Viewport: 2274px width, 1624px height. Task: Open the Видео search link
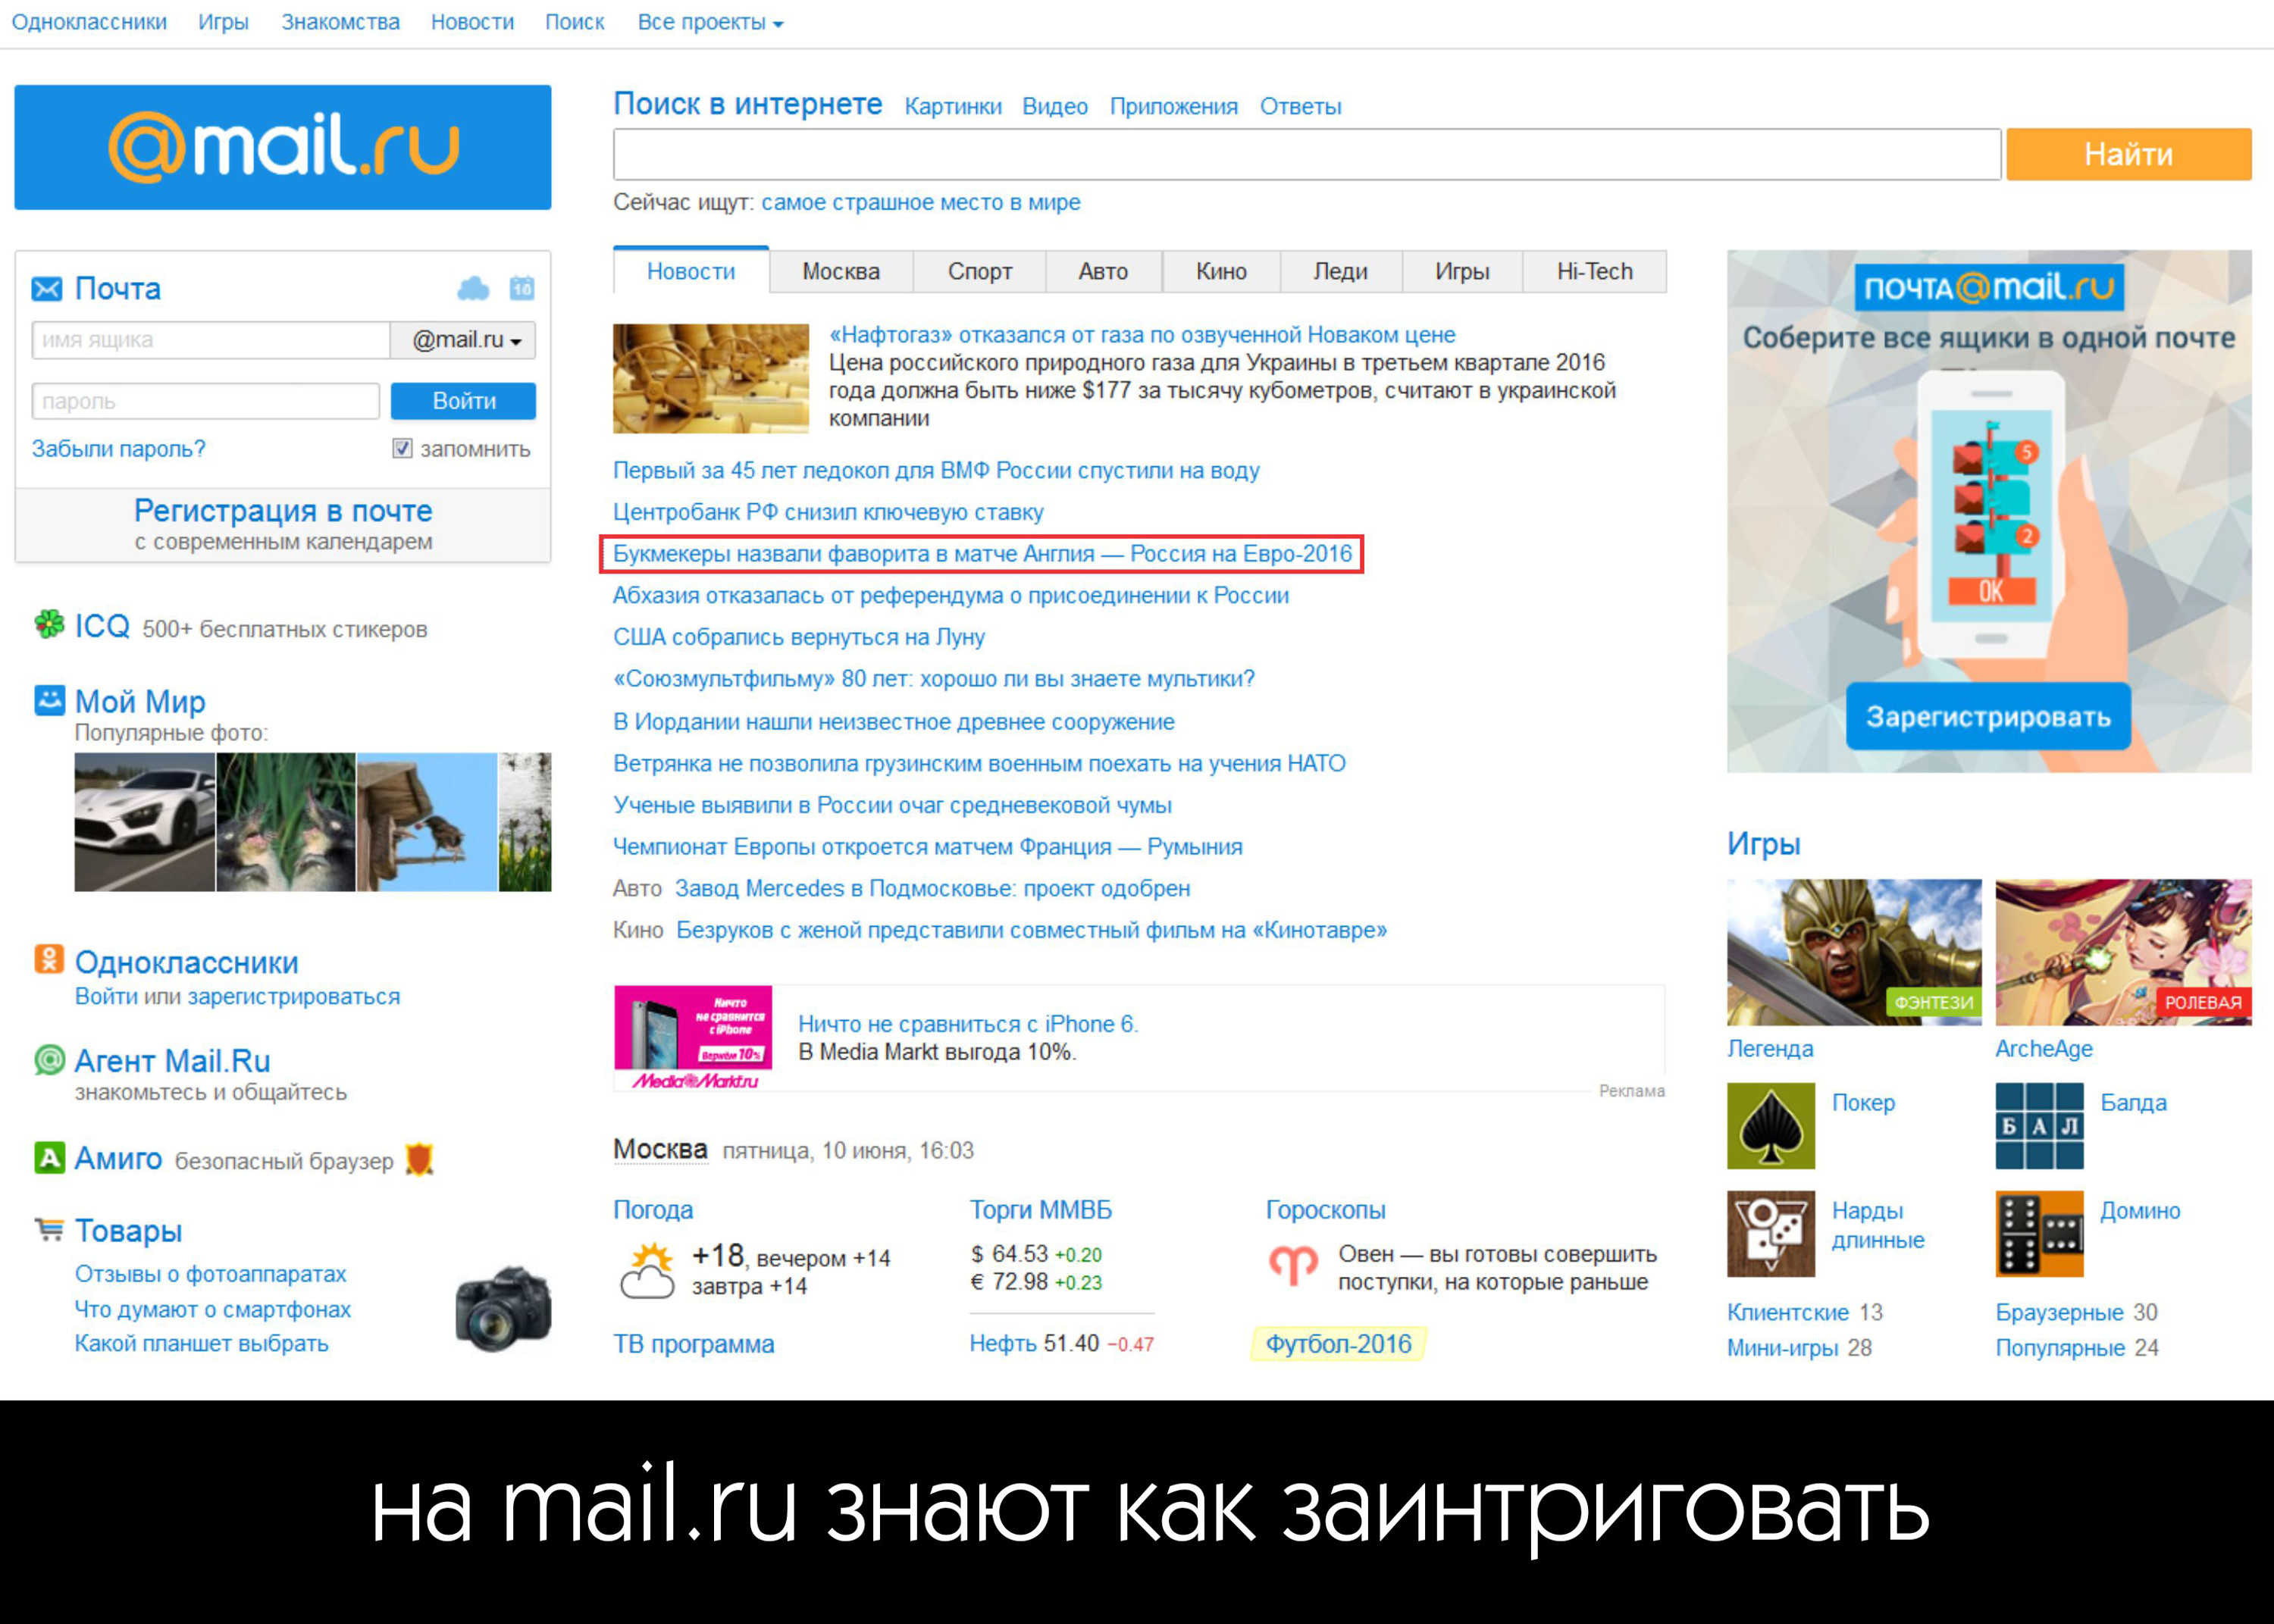(x=1055, y=106)
